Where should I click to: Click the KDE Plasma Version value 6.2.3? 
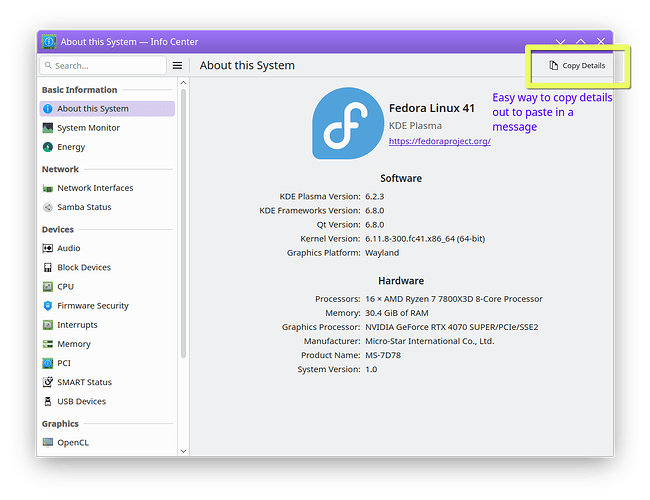374,197
